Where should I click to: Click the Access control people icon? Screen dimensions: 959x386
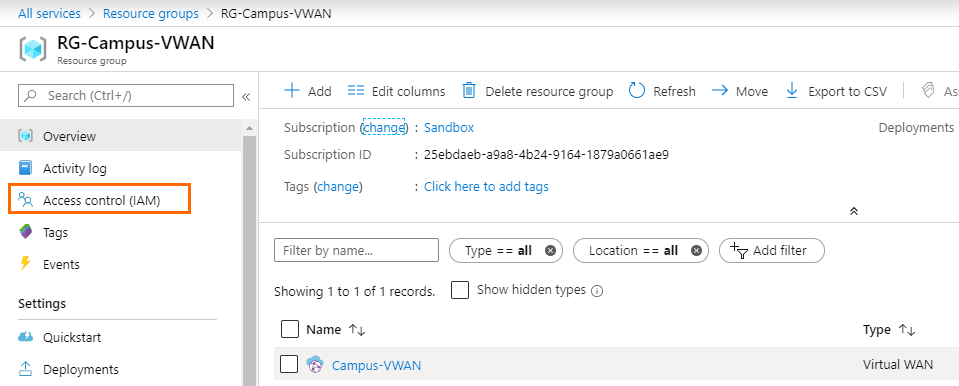click(x=26, y=200)
